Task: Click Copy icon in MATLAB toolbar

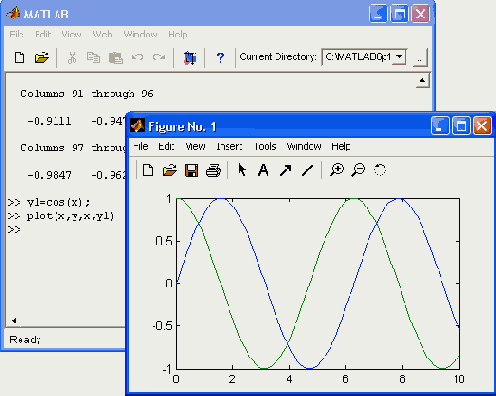Action: pyautogui.click(x=93, y=58)
